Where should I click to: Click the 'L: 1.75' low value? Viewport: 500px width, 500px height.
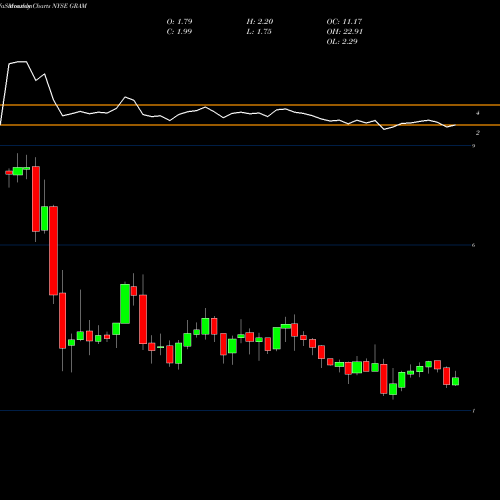(x=259, y=32)
